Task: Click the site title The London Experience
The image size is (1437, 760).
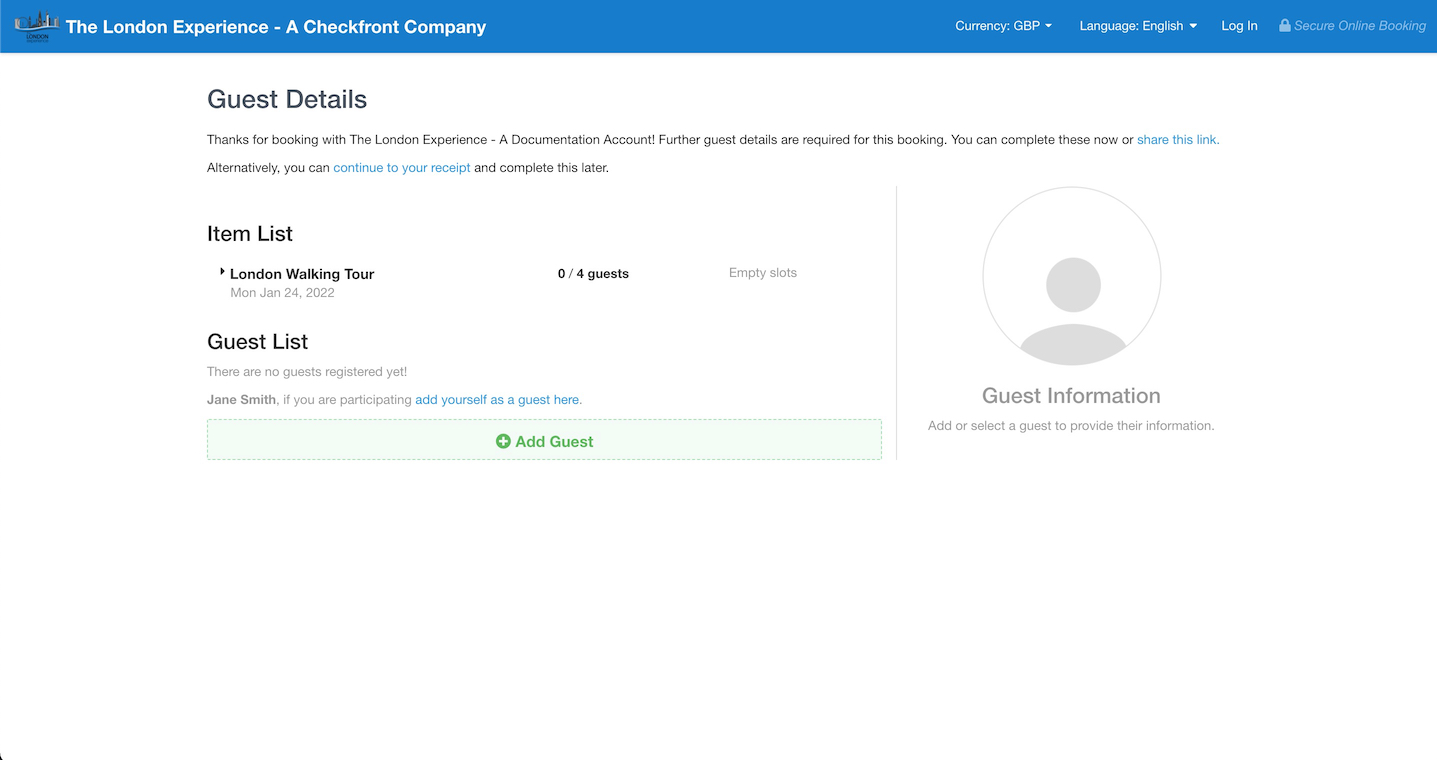Action: pyautogui.click(x=276, y=27)
